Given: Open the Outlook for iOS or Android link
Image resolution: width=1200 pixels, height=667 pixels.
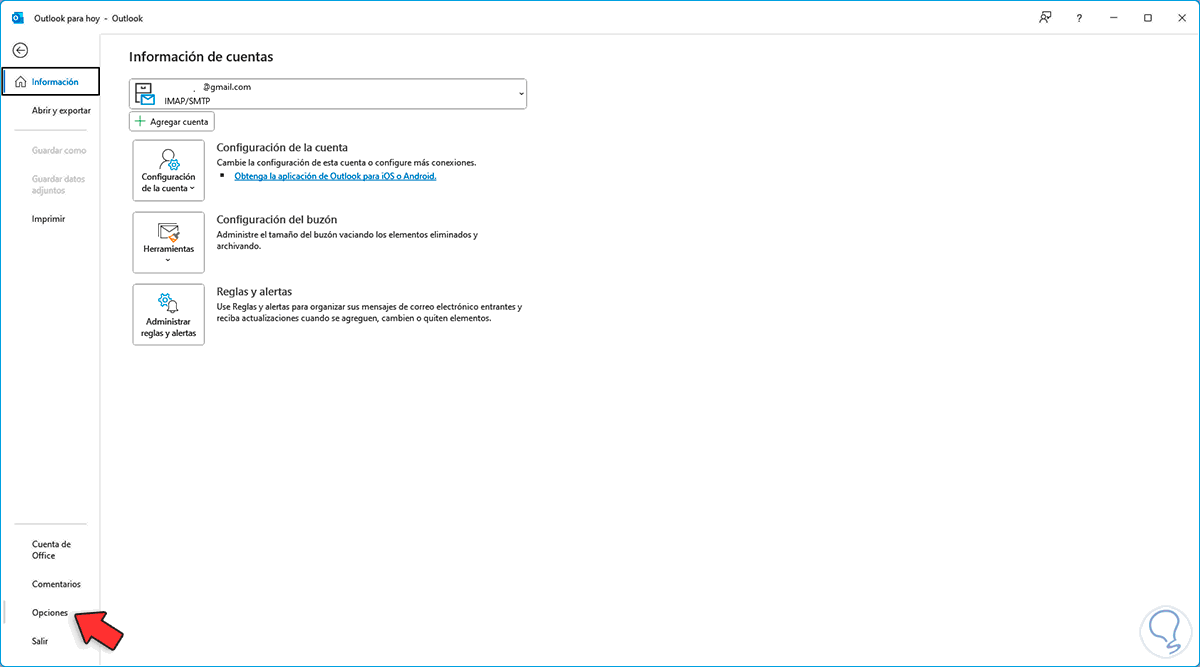Looking at the screenshot, I should pos(335,175).
